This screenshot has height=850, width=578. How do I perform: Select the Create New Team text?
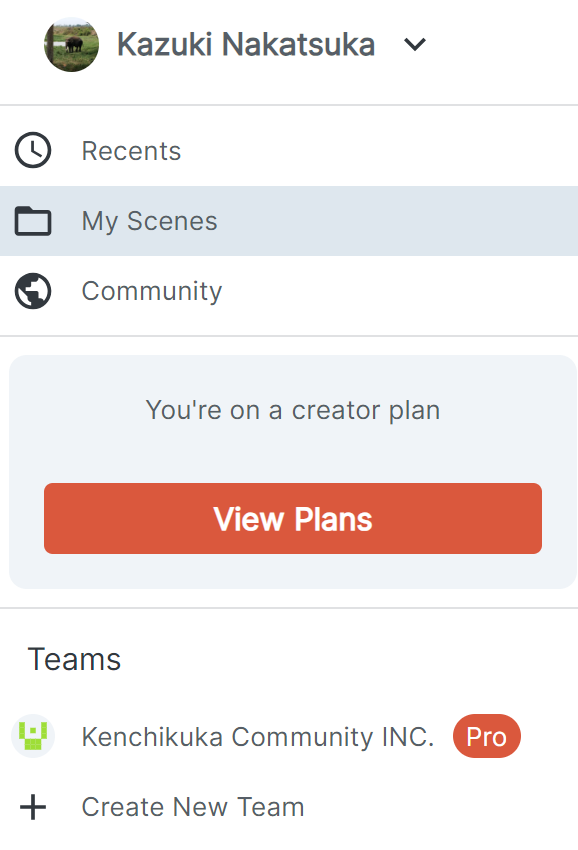193,807
